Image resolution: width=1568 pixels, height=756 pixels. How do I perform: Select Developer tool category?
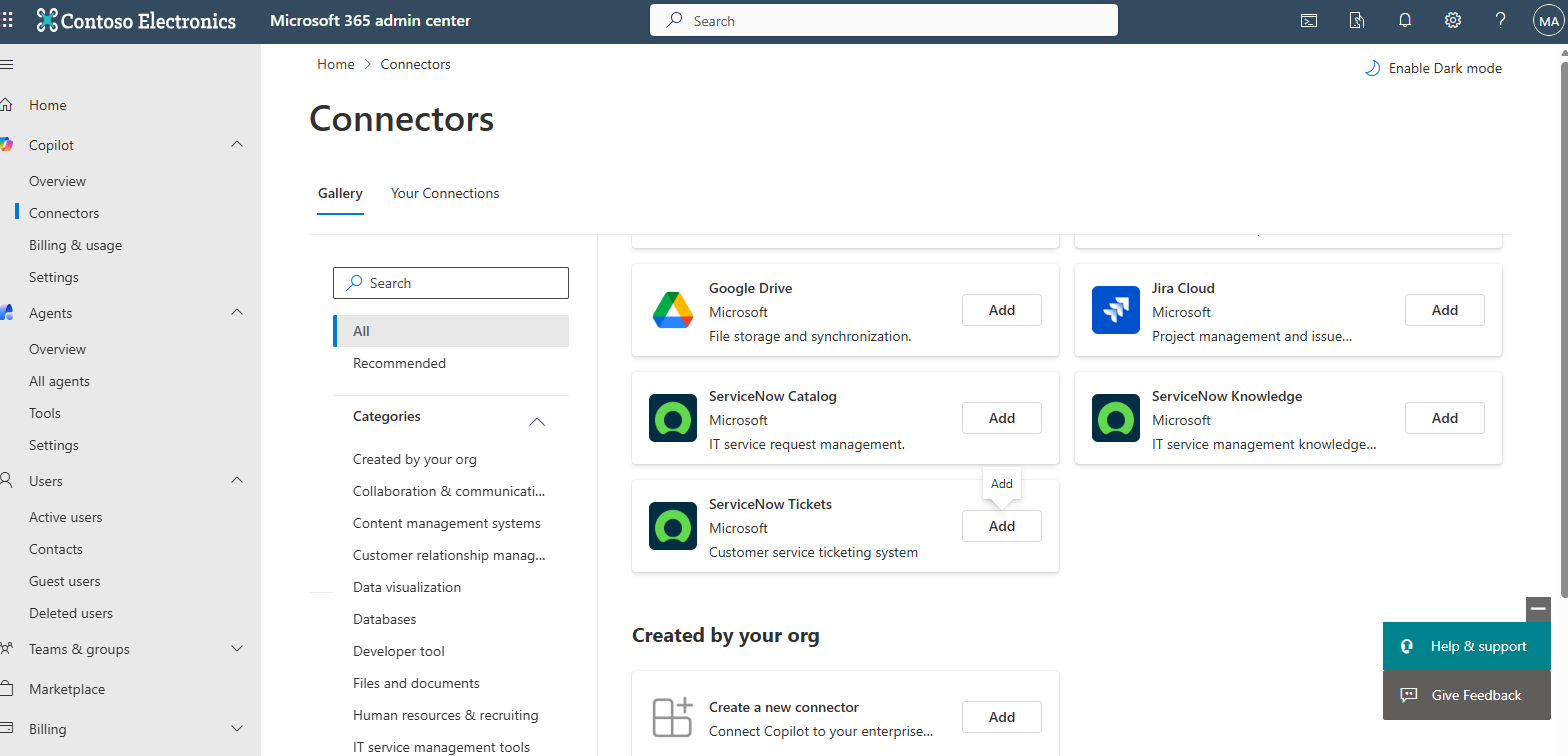click(399, 651)
